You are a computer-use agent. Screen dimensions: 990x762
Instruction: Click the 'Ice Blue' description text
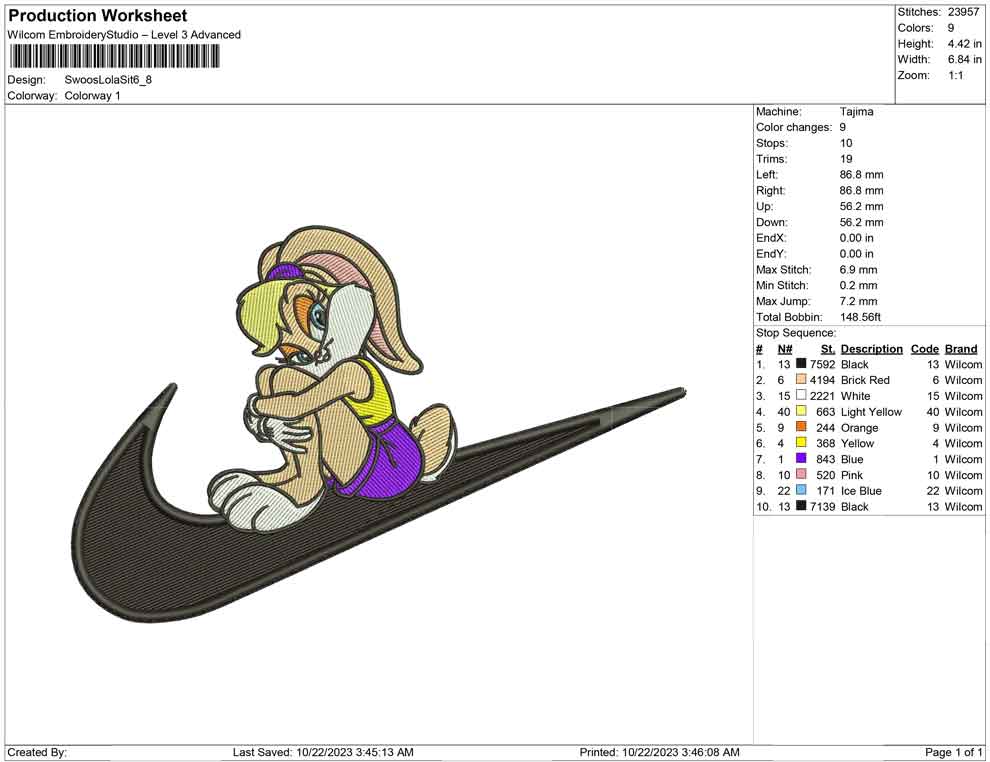(x=861, y=491)
